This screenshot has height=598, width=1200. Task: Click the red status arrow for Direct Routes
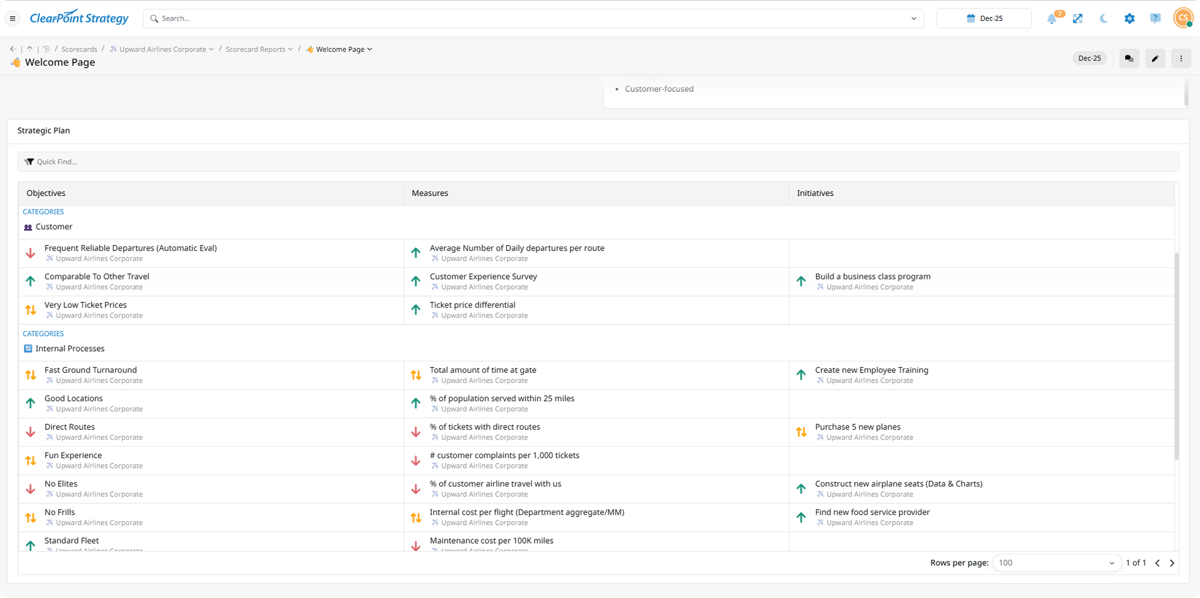coord(30,432)
